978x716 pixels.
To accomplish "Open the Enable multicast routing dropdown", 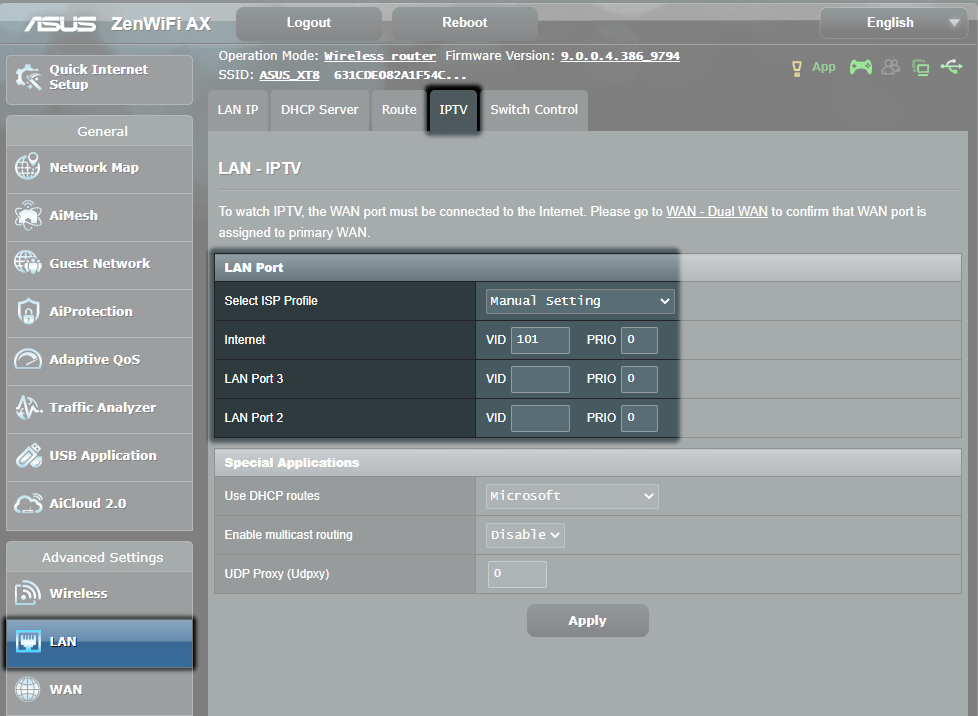I will pyautogui.click(x=524, y=535).
